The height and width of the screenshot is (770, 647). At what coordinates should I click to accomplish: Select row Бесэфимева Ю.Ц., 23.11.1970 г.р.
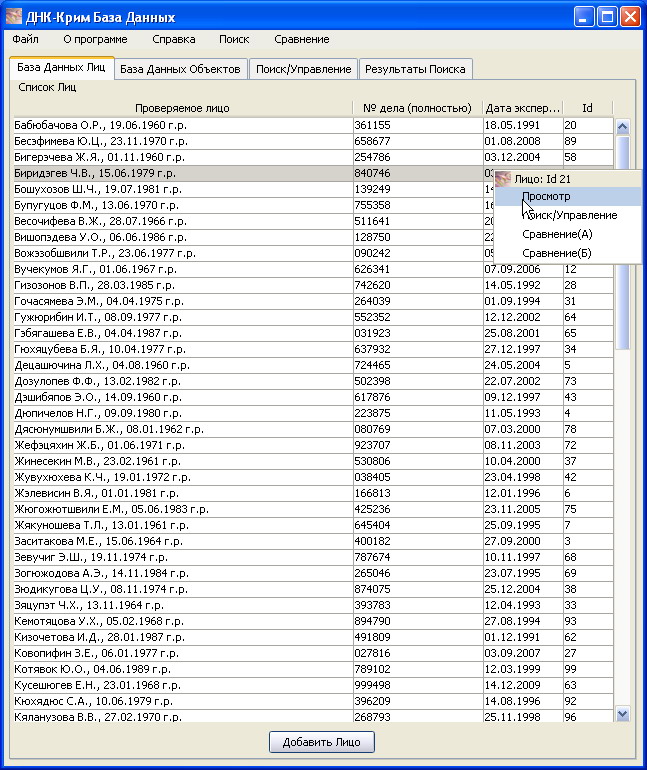[x=313, y=141]
